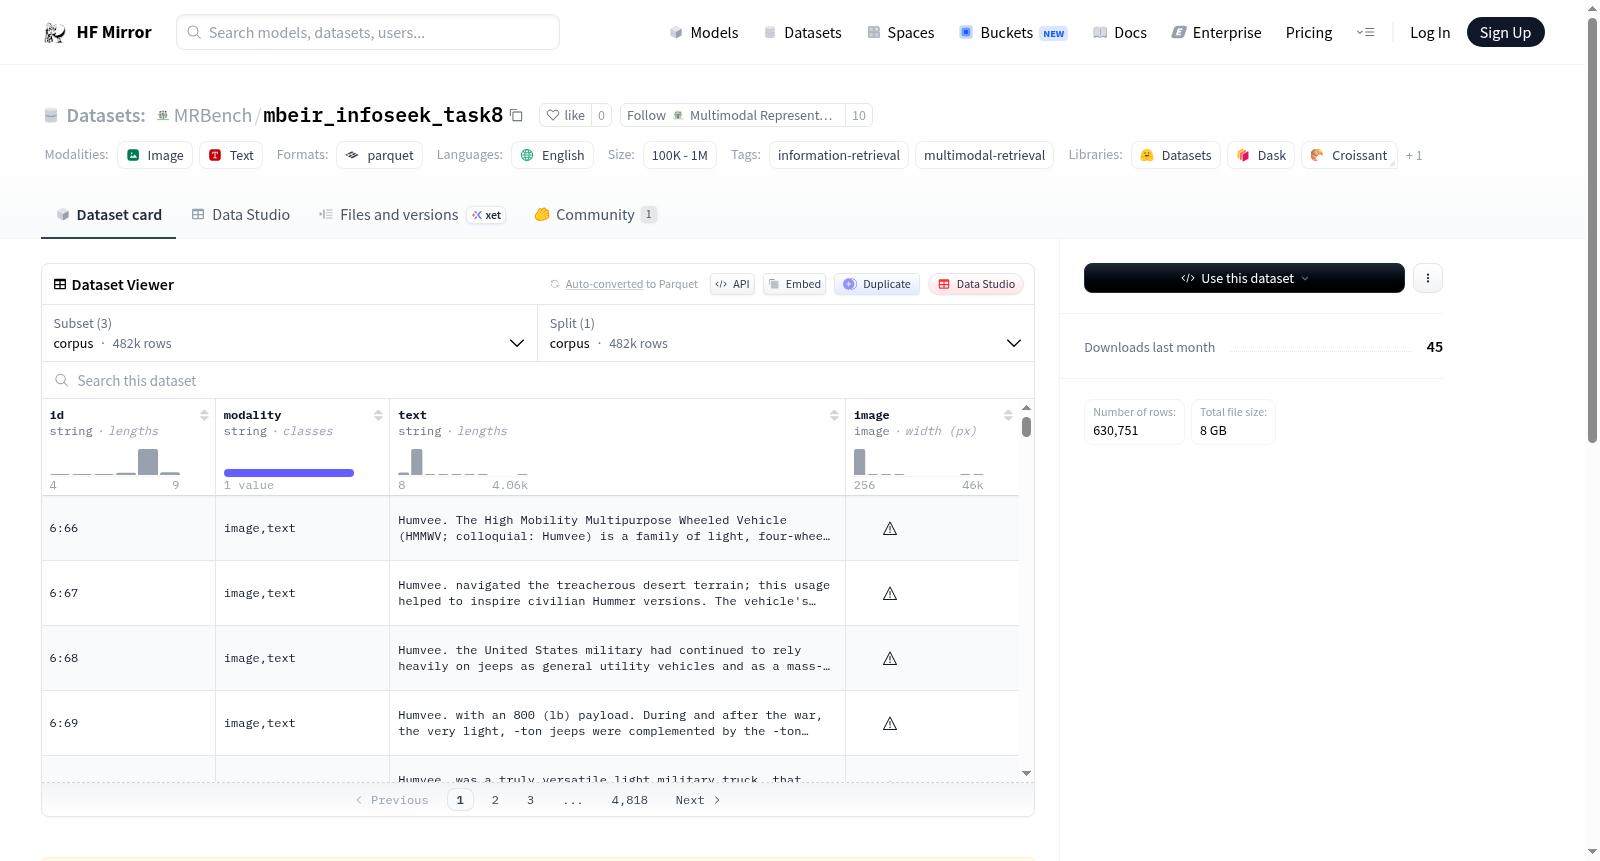
Task: Go to Models in the top navigation
Action: [x=704, y=33]
